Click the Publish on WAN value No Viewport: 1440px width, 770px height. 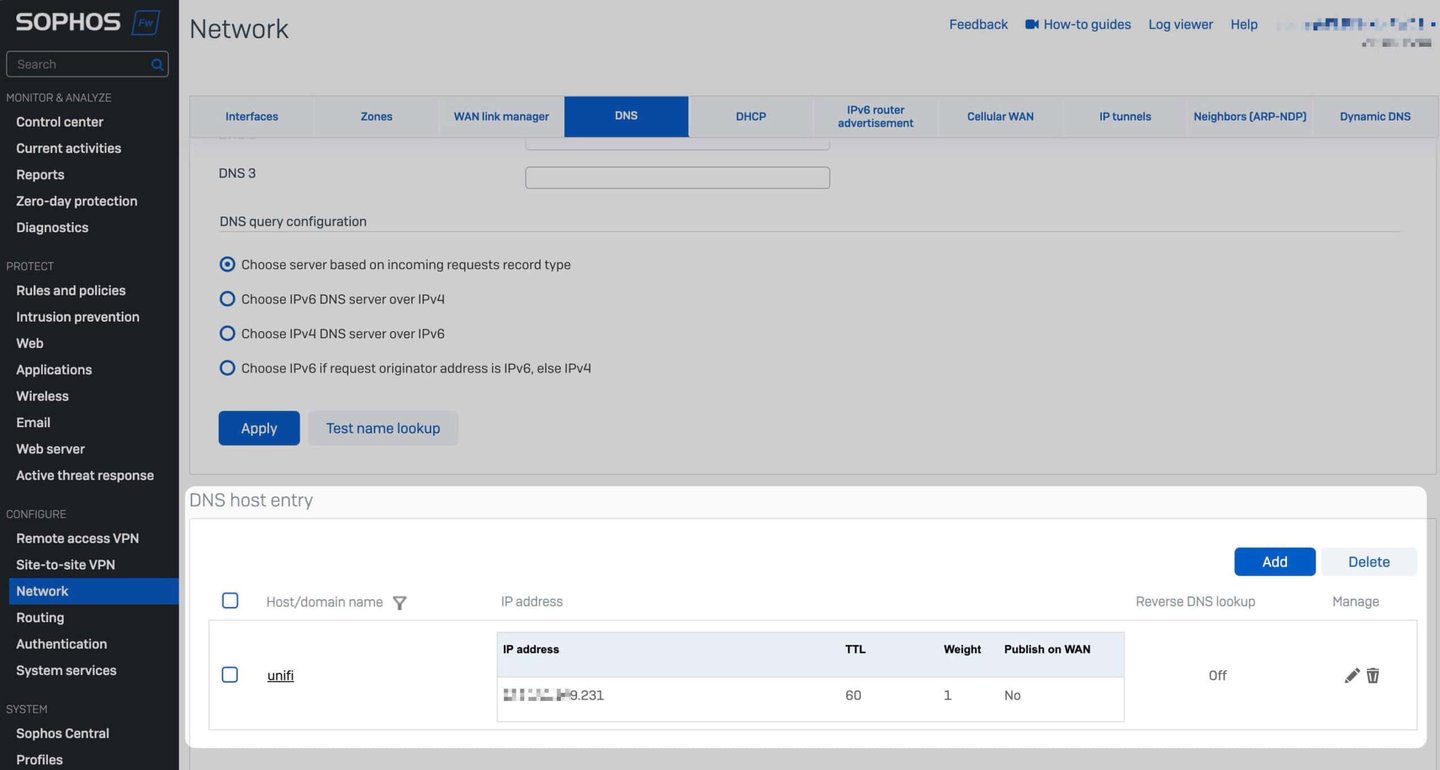(x=1012, y=696)
